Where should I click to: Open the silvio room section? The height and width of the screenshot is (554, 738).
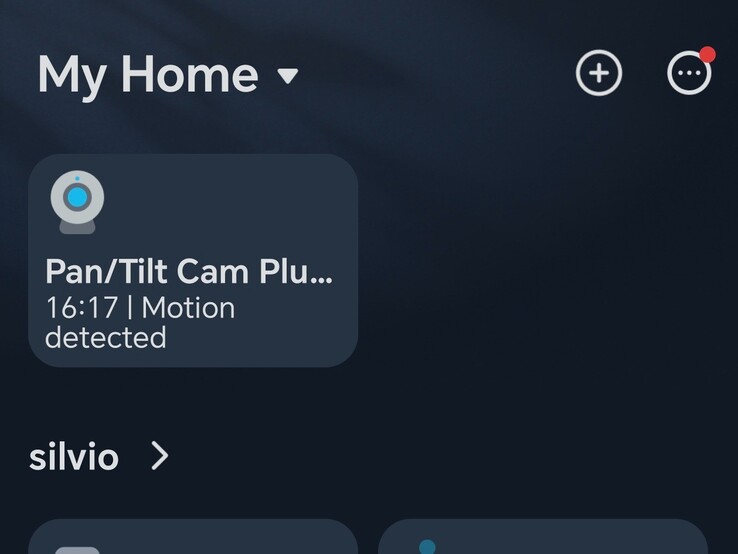(74, 457)
